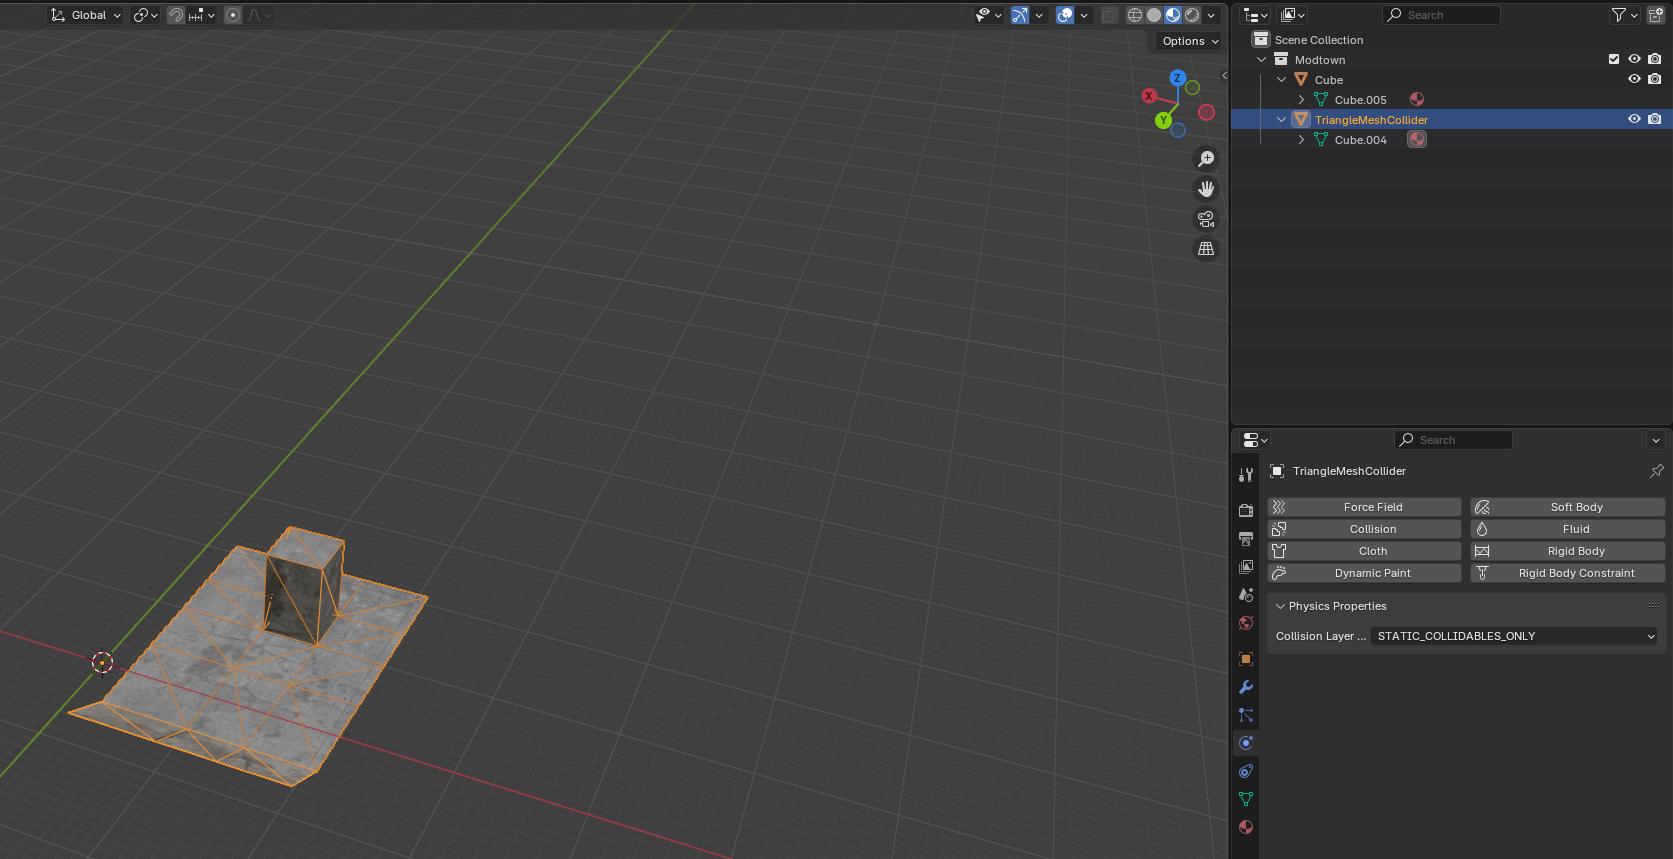
Task: Hide the Cube object with eye icon
Action: (x=1634, y=79)
